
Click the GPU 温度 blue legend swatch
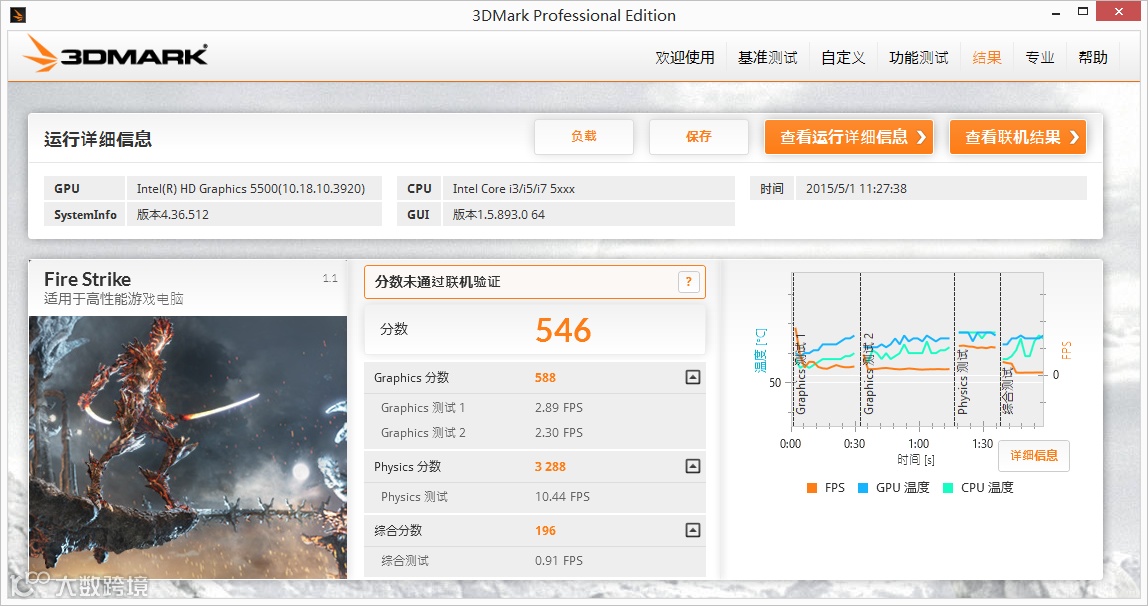862,487
